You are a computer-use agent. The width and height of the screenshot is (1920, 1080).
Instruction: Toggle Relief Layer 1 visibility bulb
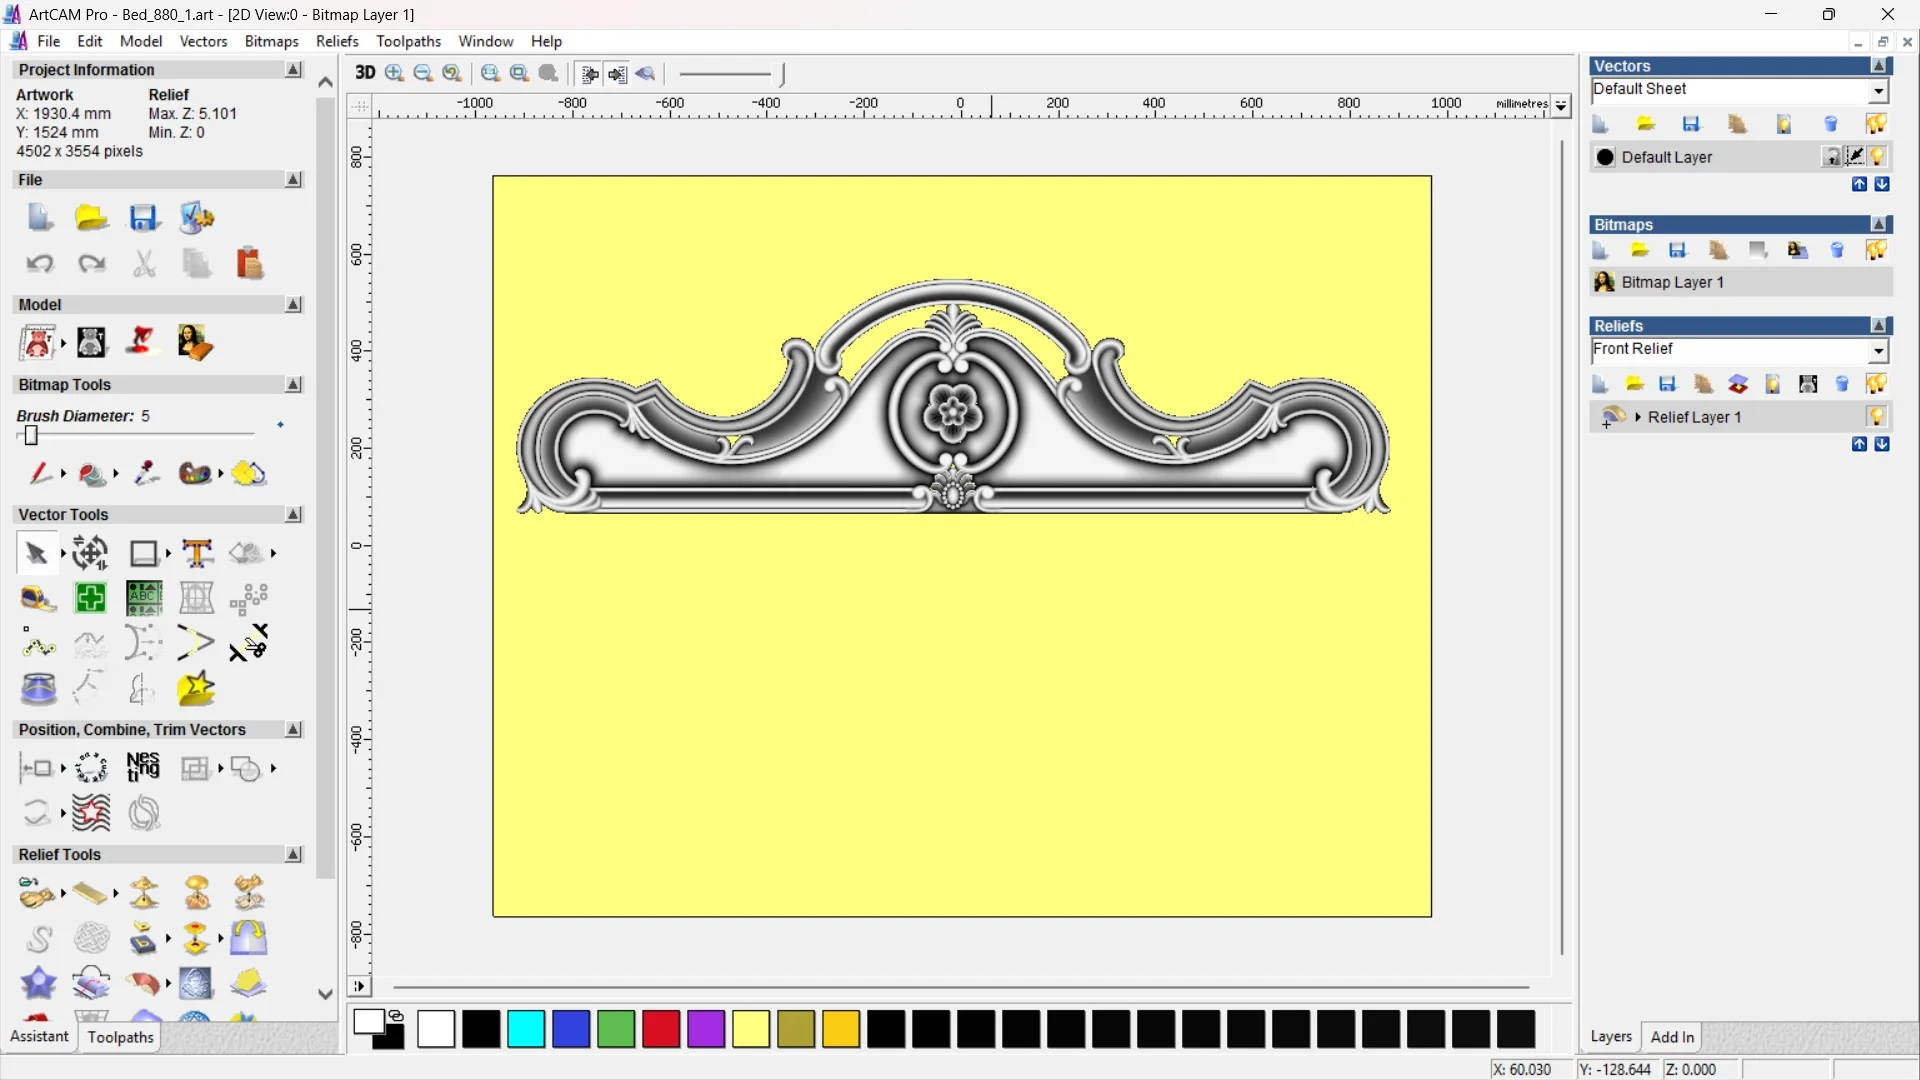click(x=1876, y=416)
